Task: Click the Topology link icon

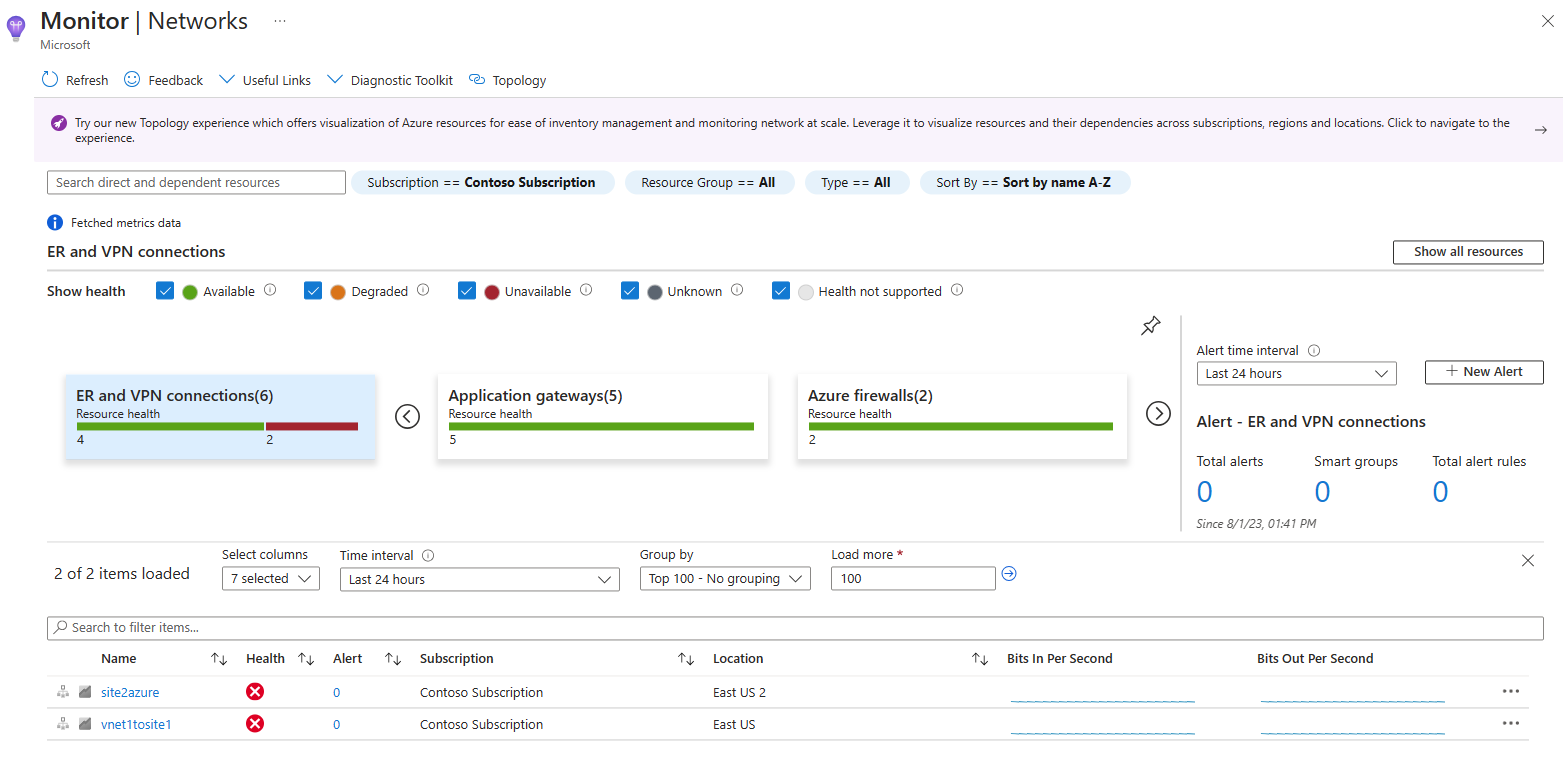Action: coord(477,79)
